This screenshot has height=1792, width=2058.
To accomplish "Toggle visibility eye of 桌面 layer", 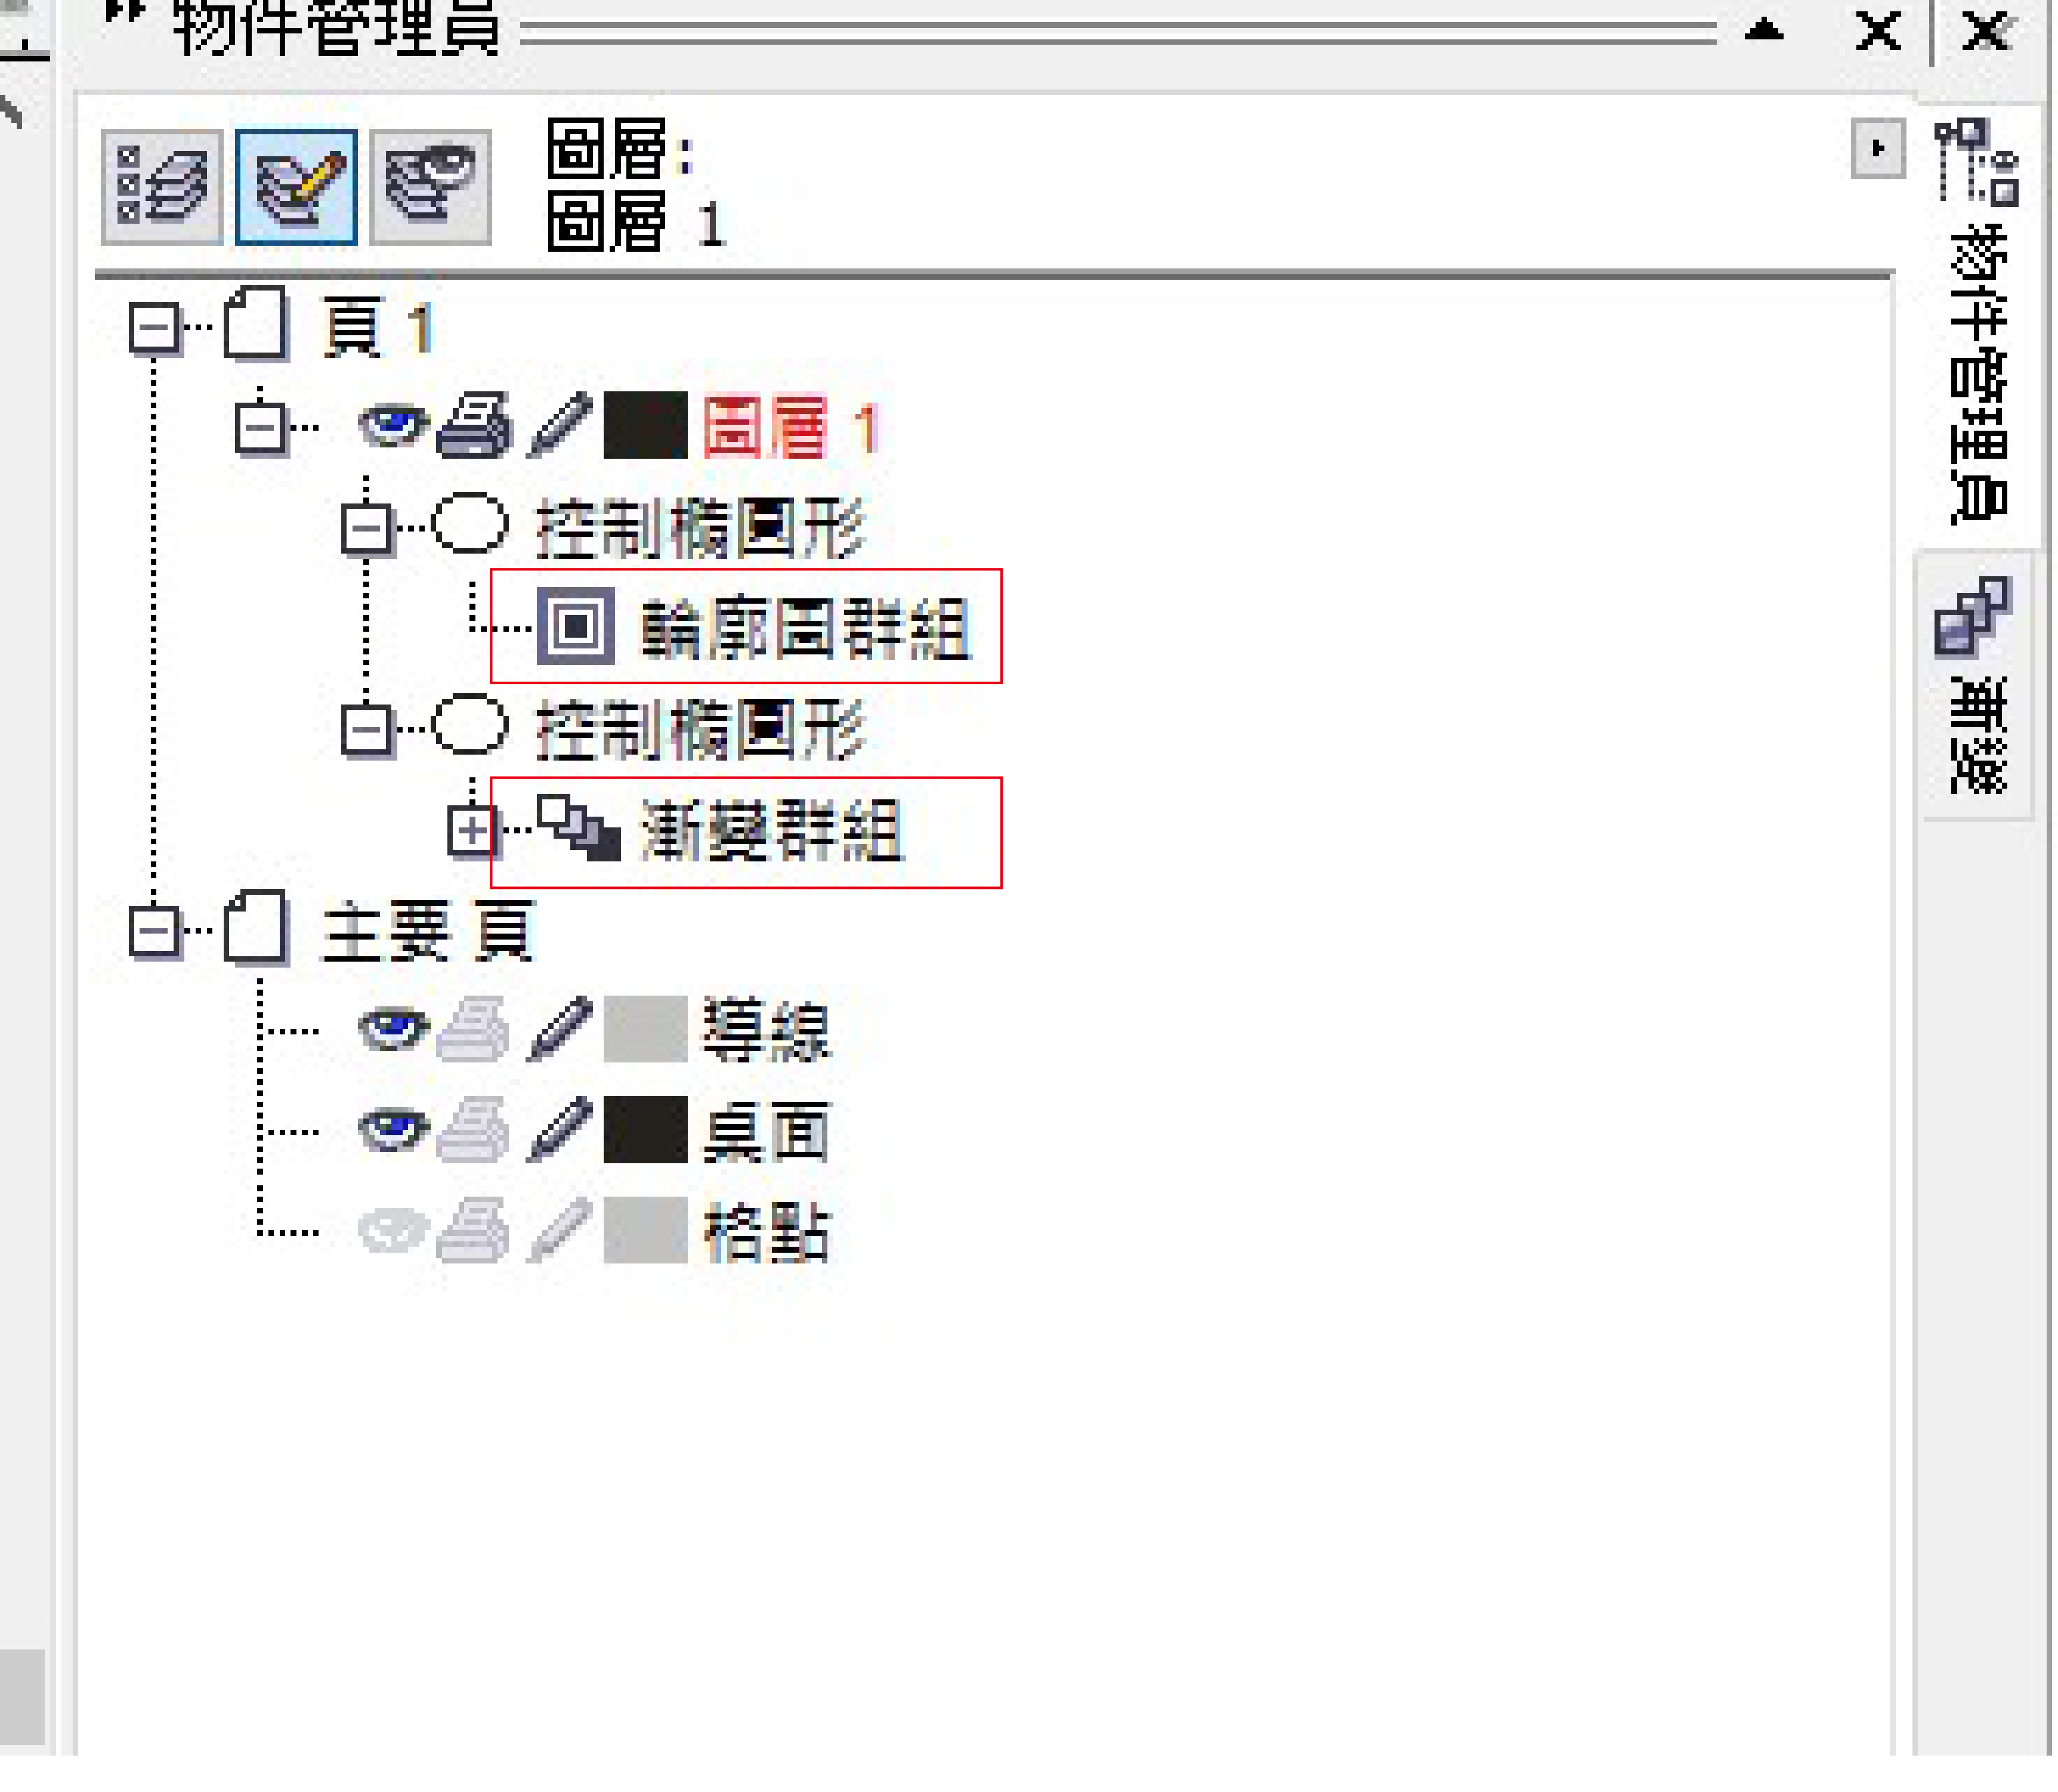I will click(395, 1130).
